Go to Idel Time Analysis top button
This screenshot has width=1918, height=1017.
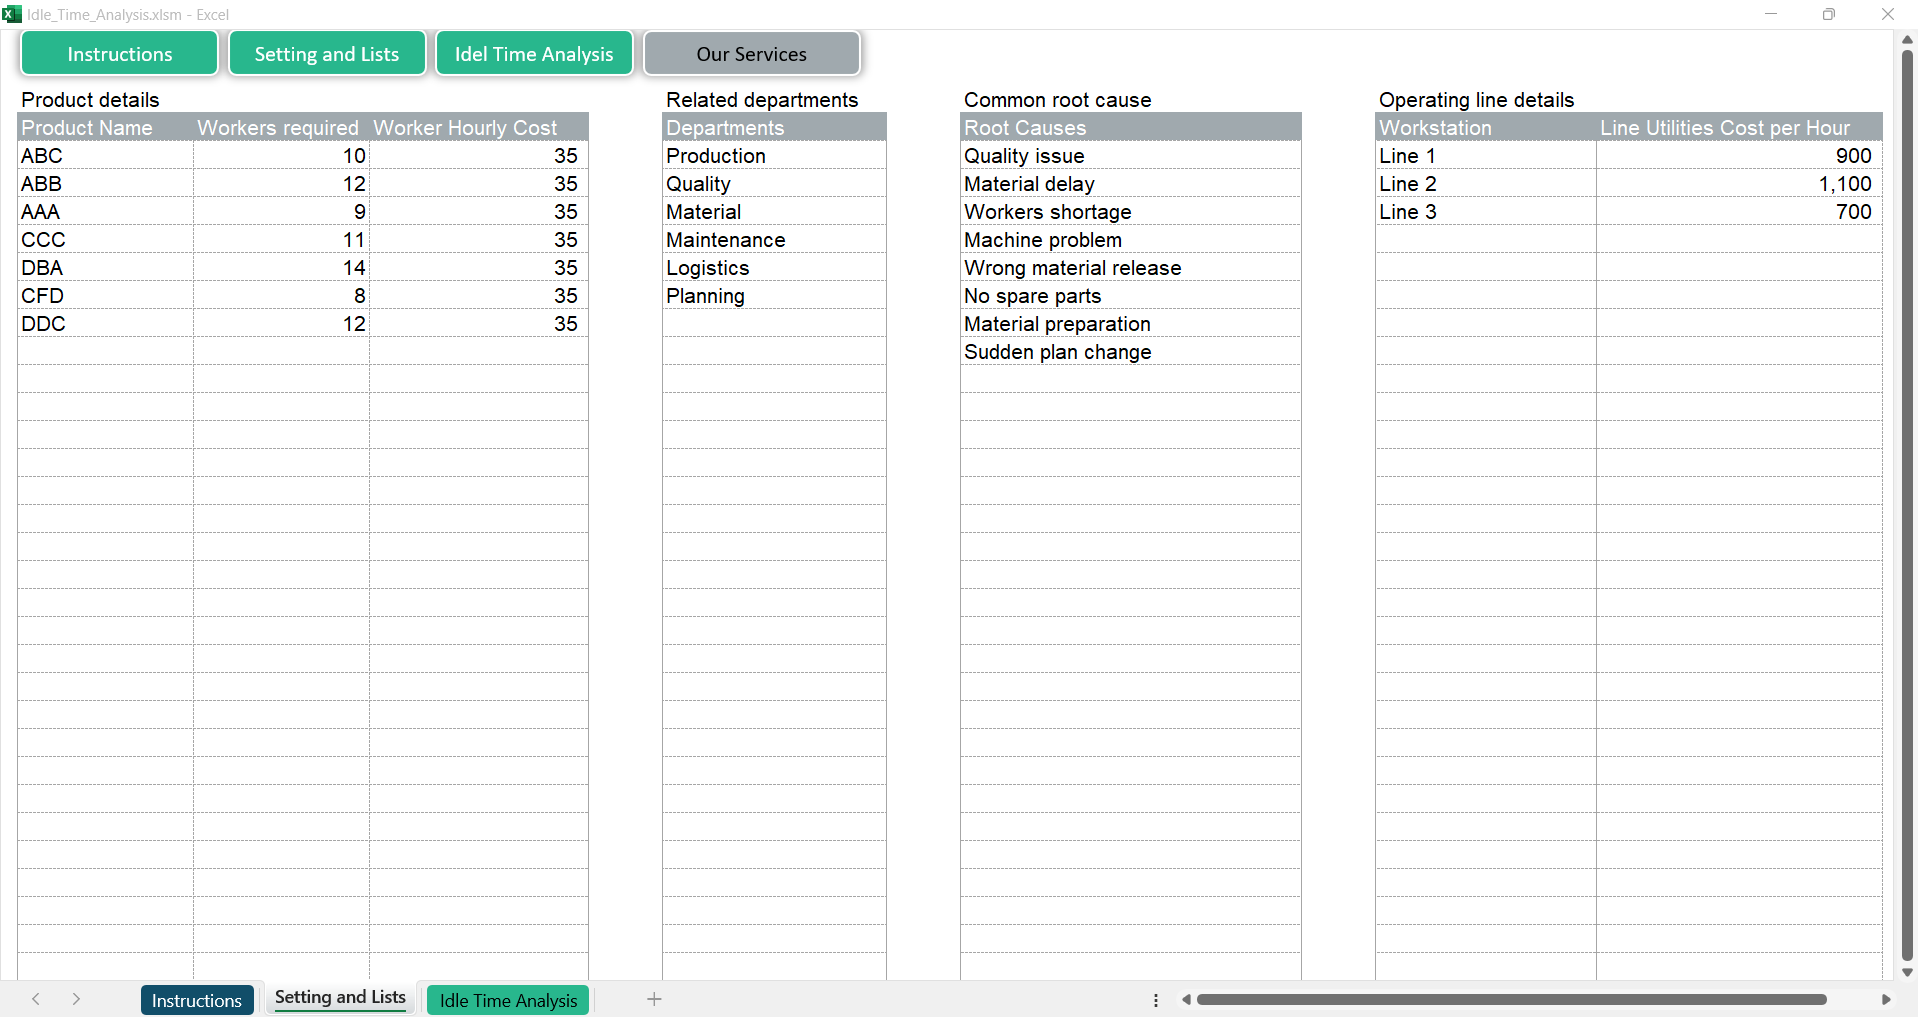tap(534, 54)
